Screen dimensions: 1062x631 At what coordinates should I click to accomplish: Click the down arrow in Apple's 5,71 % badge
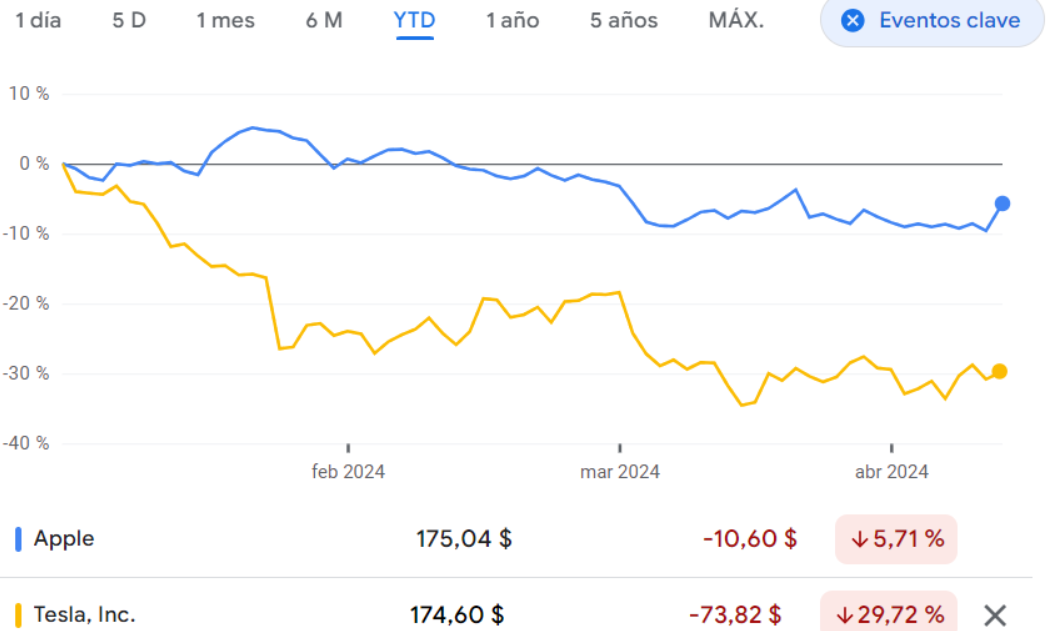[859, 539]
